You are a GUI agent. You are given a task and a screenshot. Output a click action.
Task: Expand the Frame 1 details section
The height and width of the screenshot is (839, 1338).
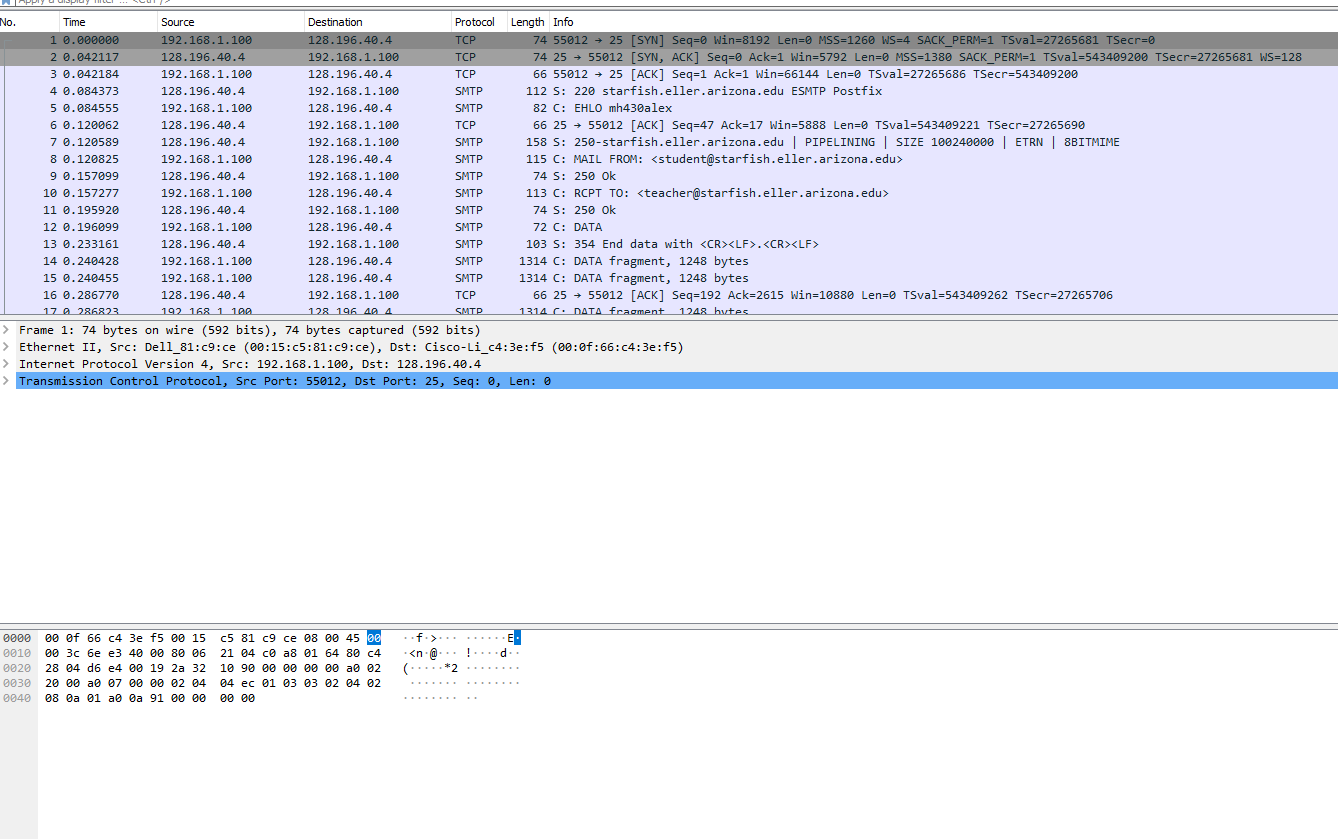coord(7,329)
